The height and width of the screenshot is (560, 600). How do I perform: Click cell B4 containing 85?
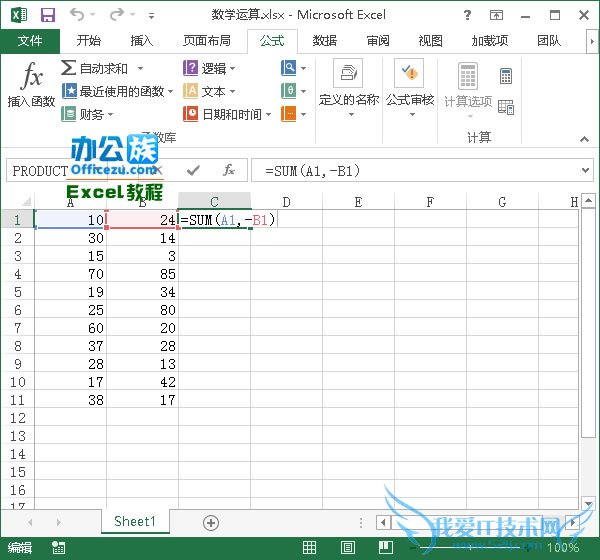click(142, 274)
